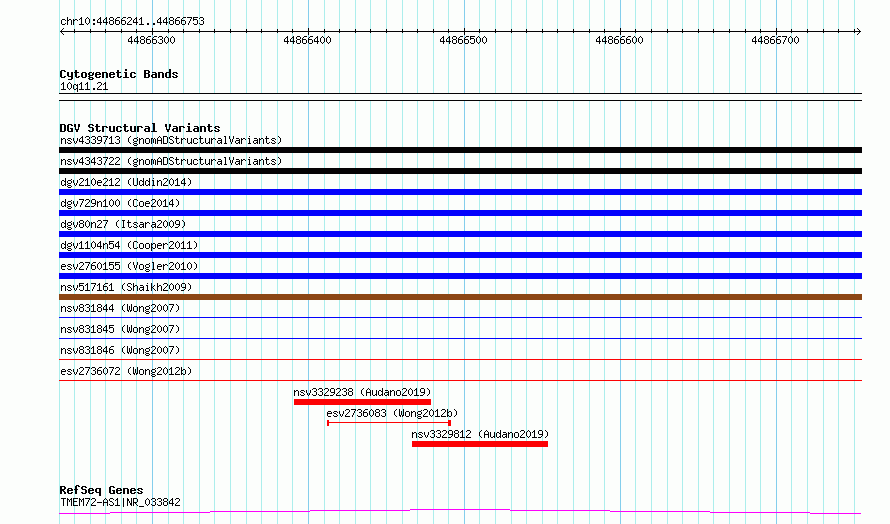Click ruler position 44866700
This screenshot has width=890, height=524.
click(x=775, y=40)
